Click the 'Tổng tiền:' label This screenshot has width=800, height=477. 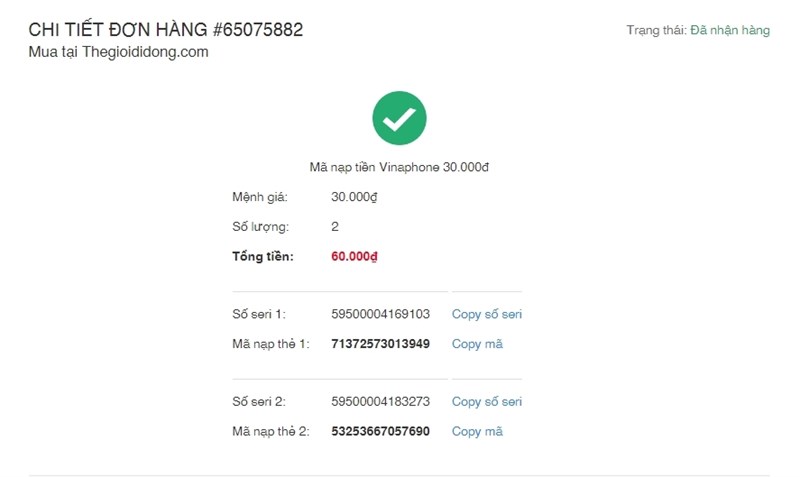click(262, 257)
